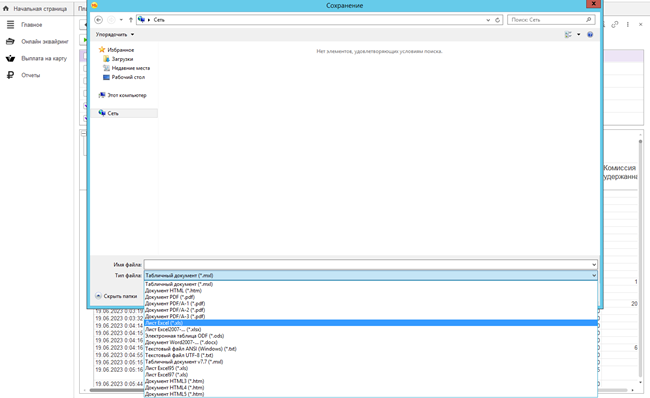
Task: Click the 1C logo icon in dialog title
Action: tap(94, 5)
